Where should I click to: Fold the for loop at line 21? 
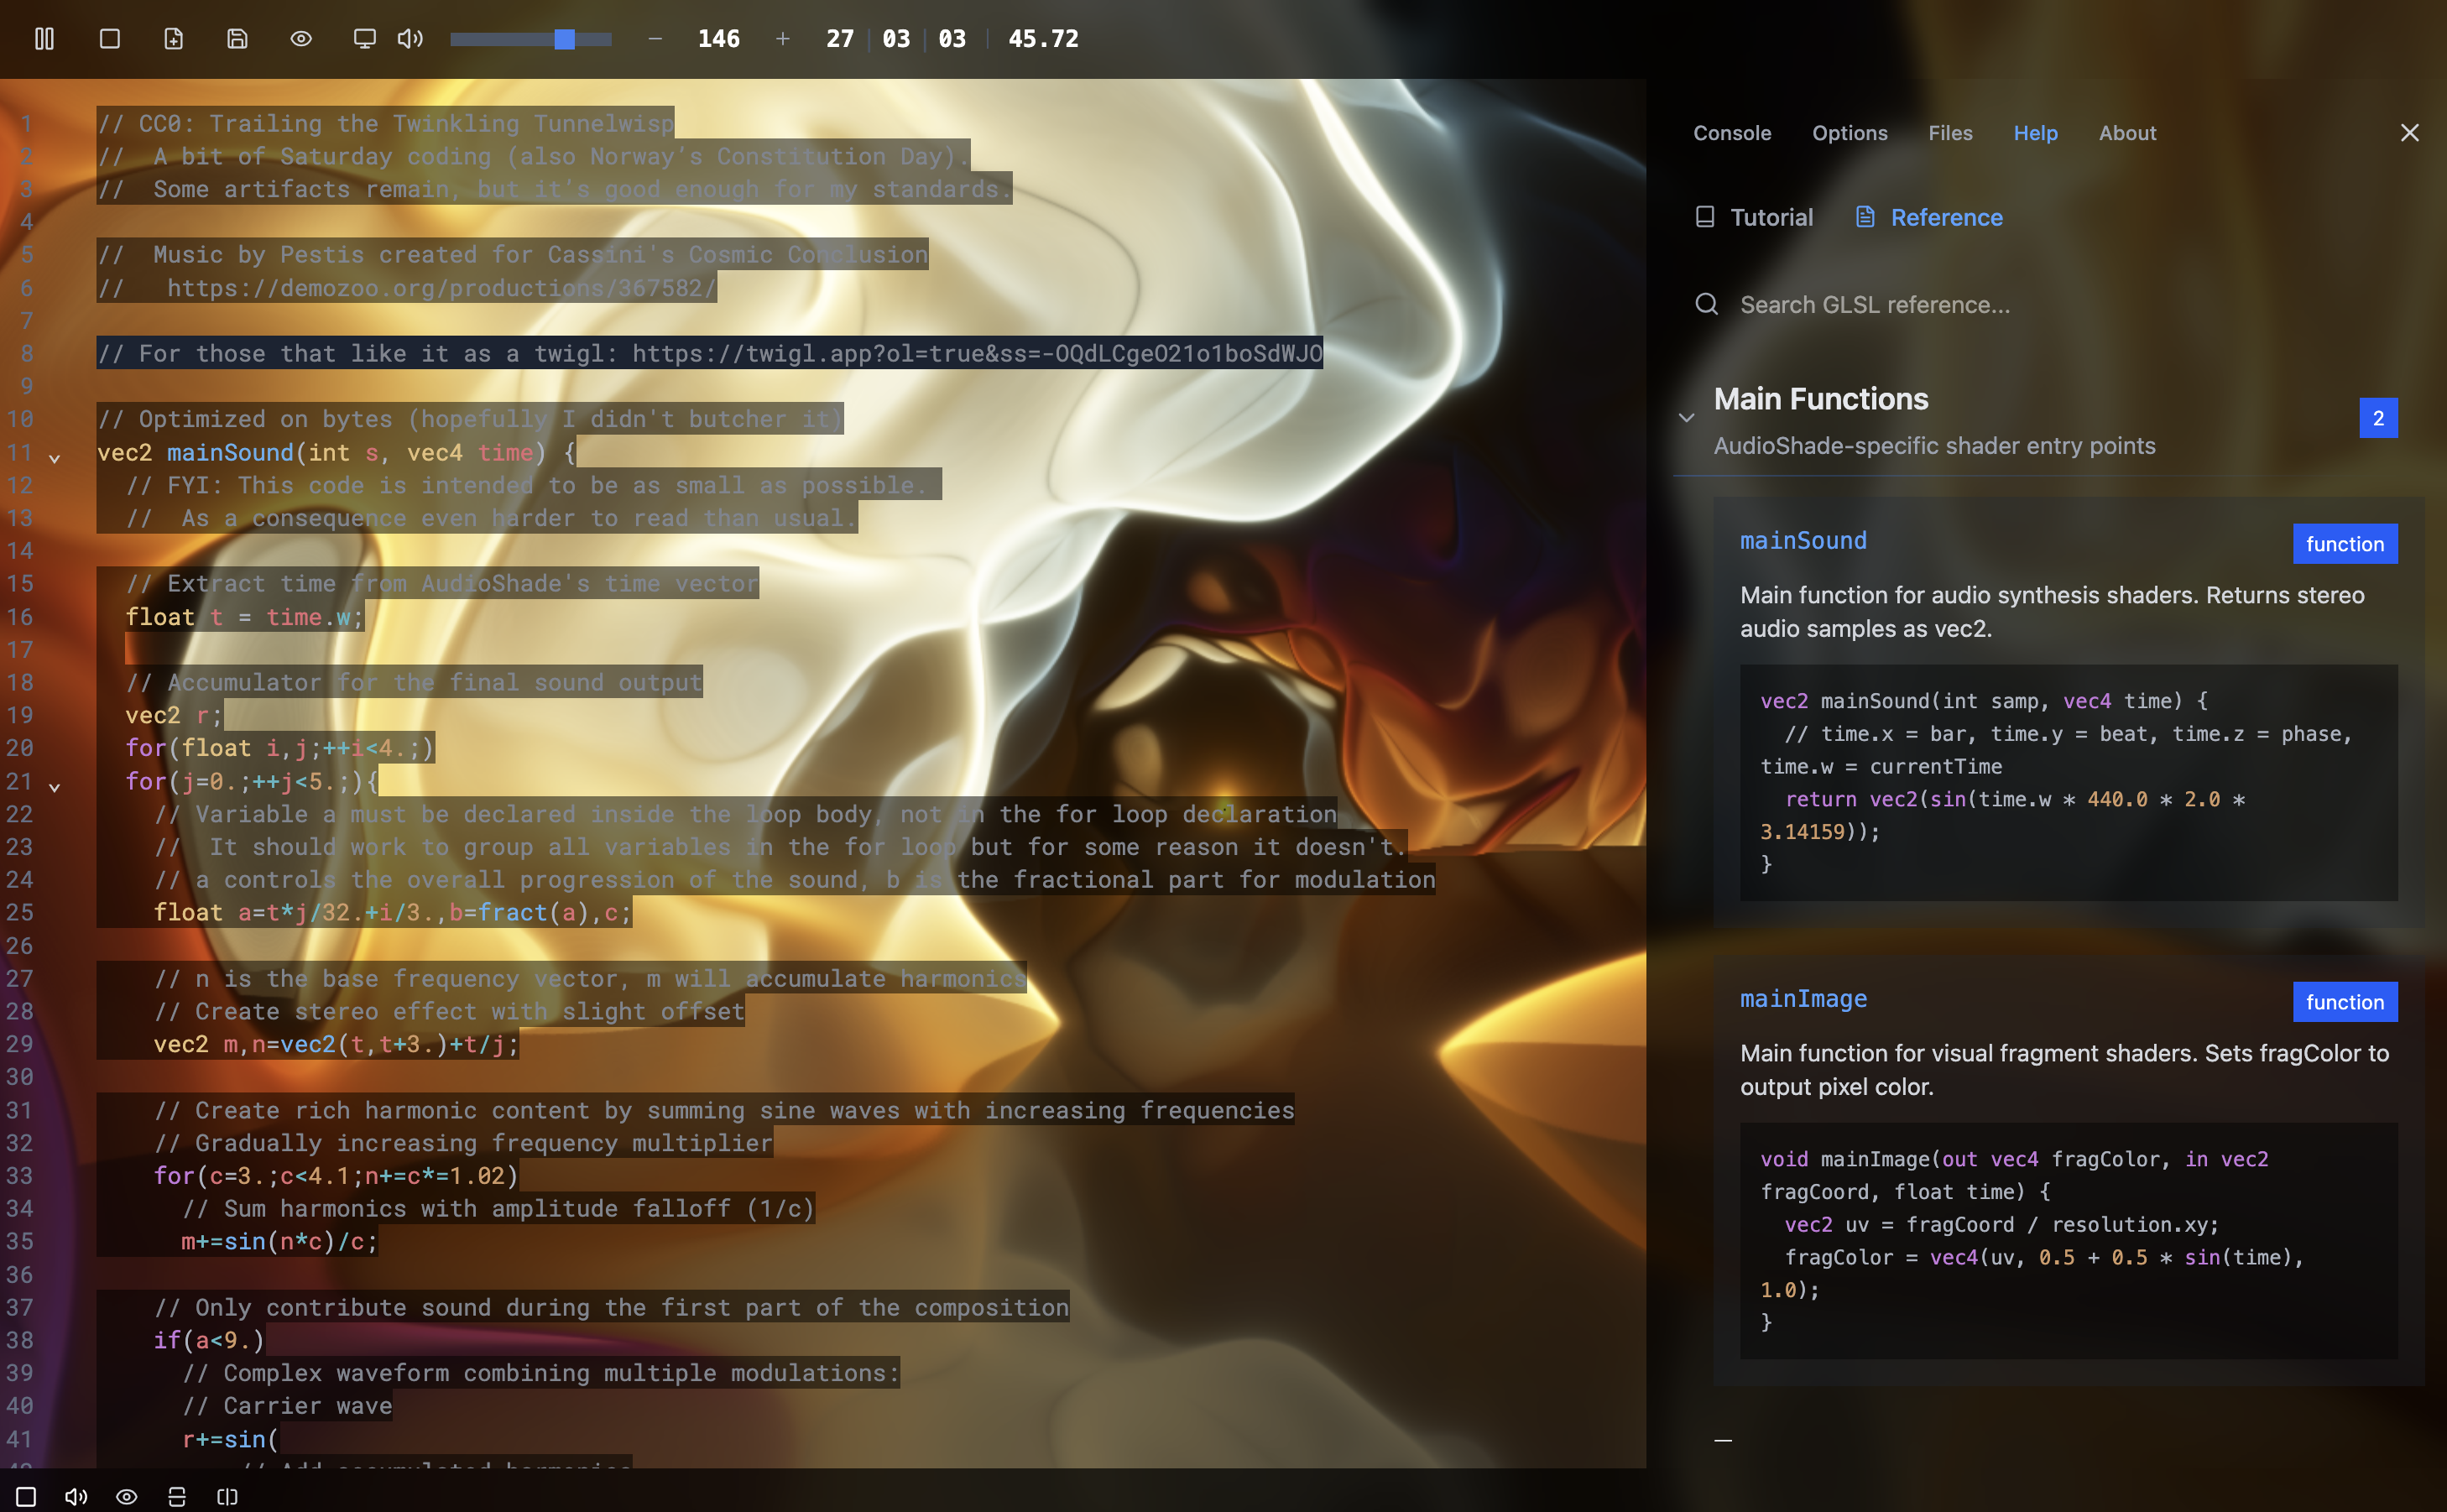tap(55, 788)
